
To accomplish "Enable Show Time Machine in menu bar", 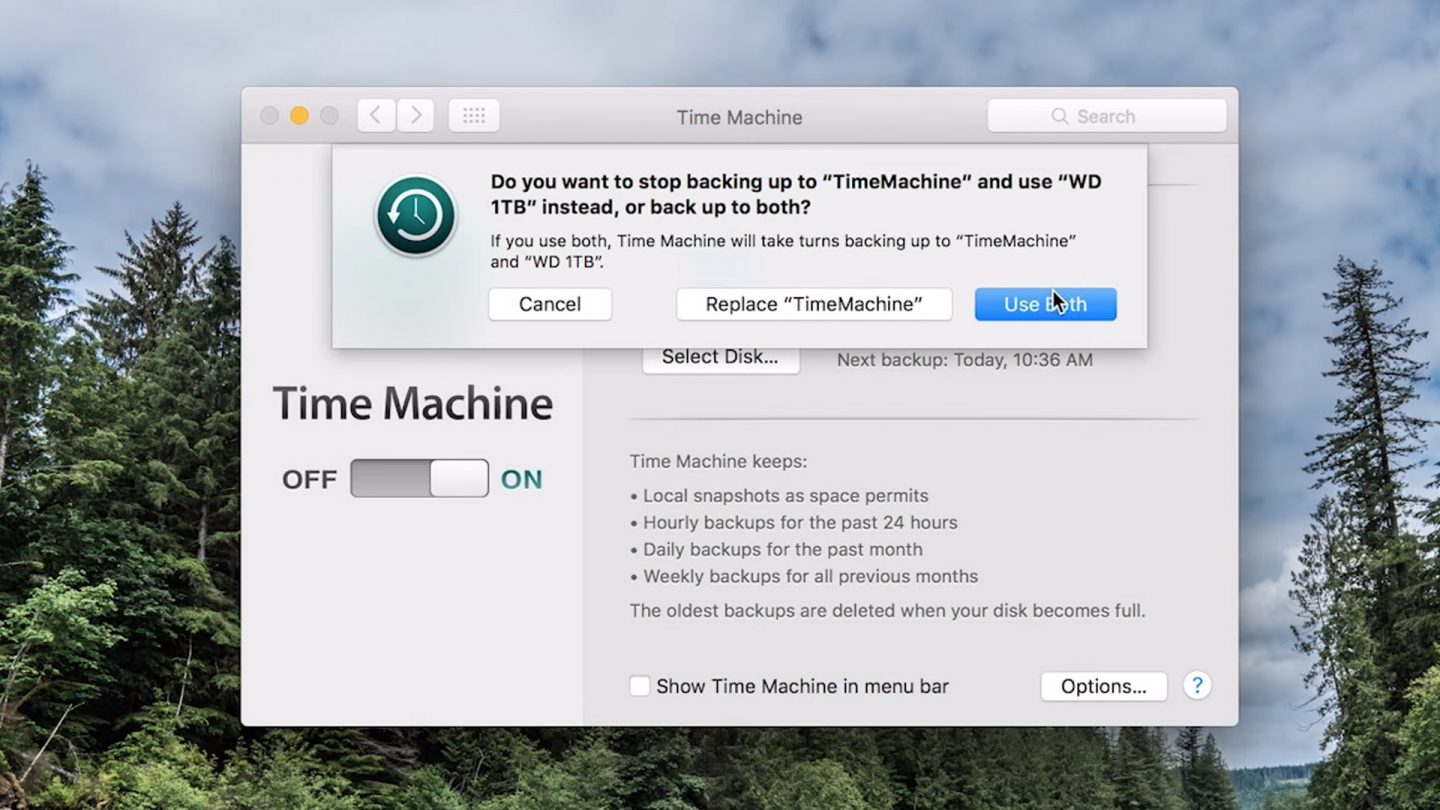I will [639, 686].
